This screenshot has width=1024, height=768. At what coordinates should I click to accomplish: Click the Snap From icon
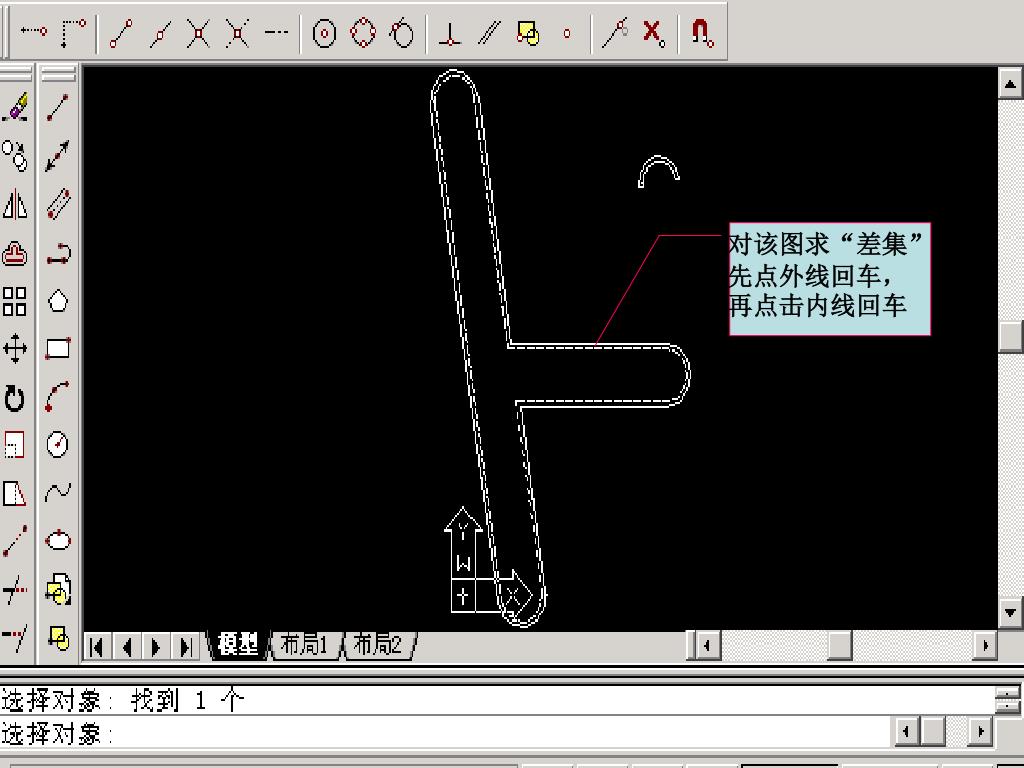pyautogui.click(x=73, y=31)
